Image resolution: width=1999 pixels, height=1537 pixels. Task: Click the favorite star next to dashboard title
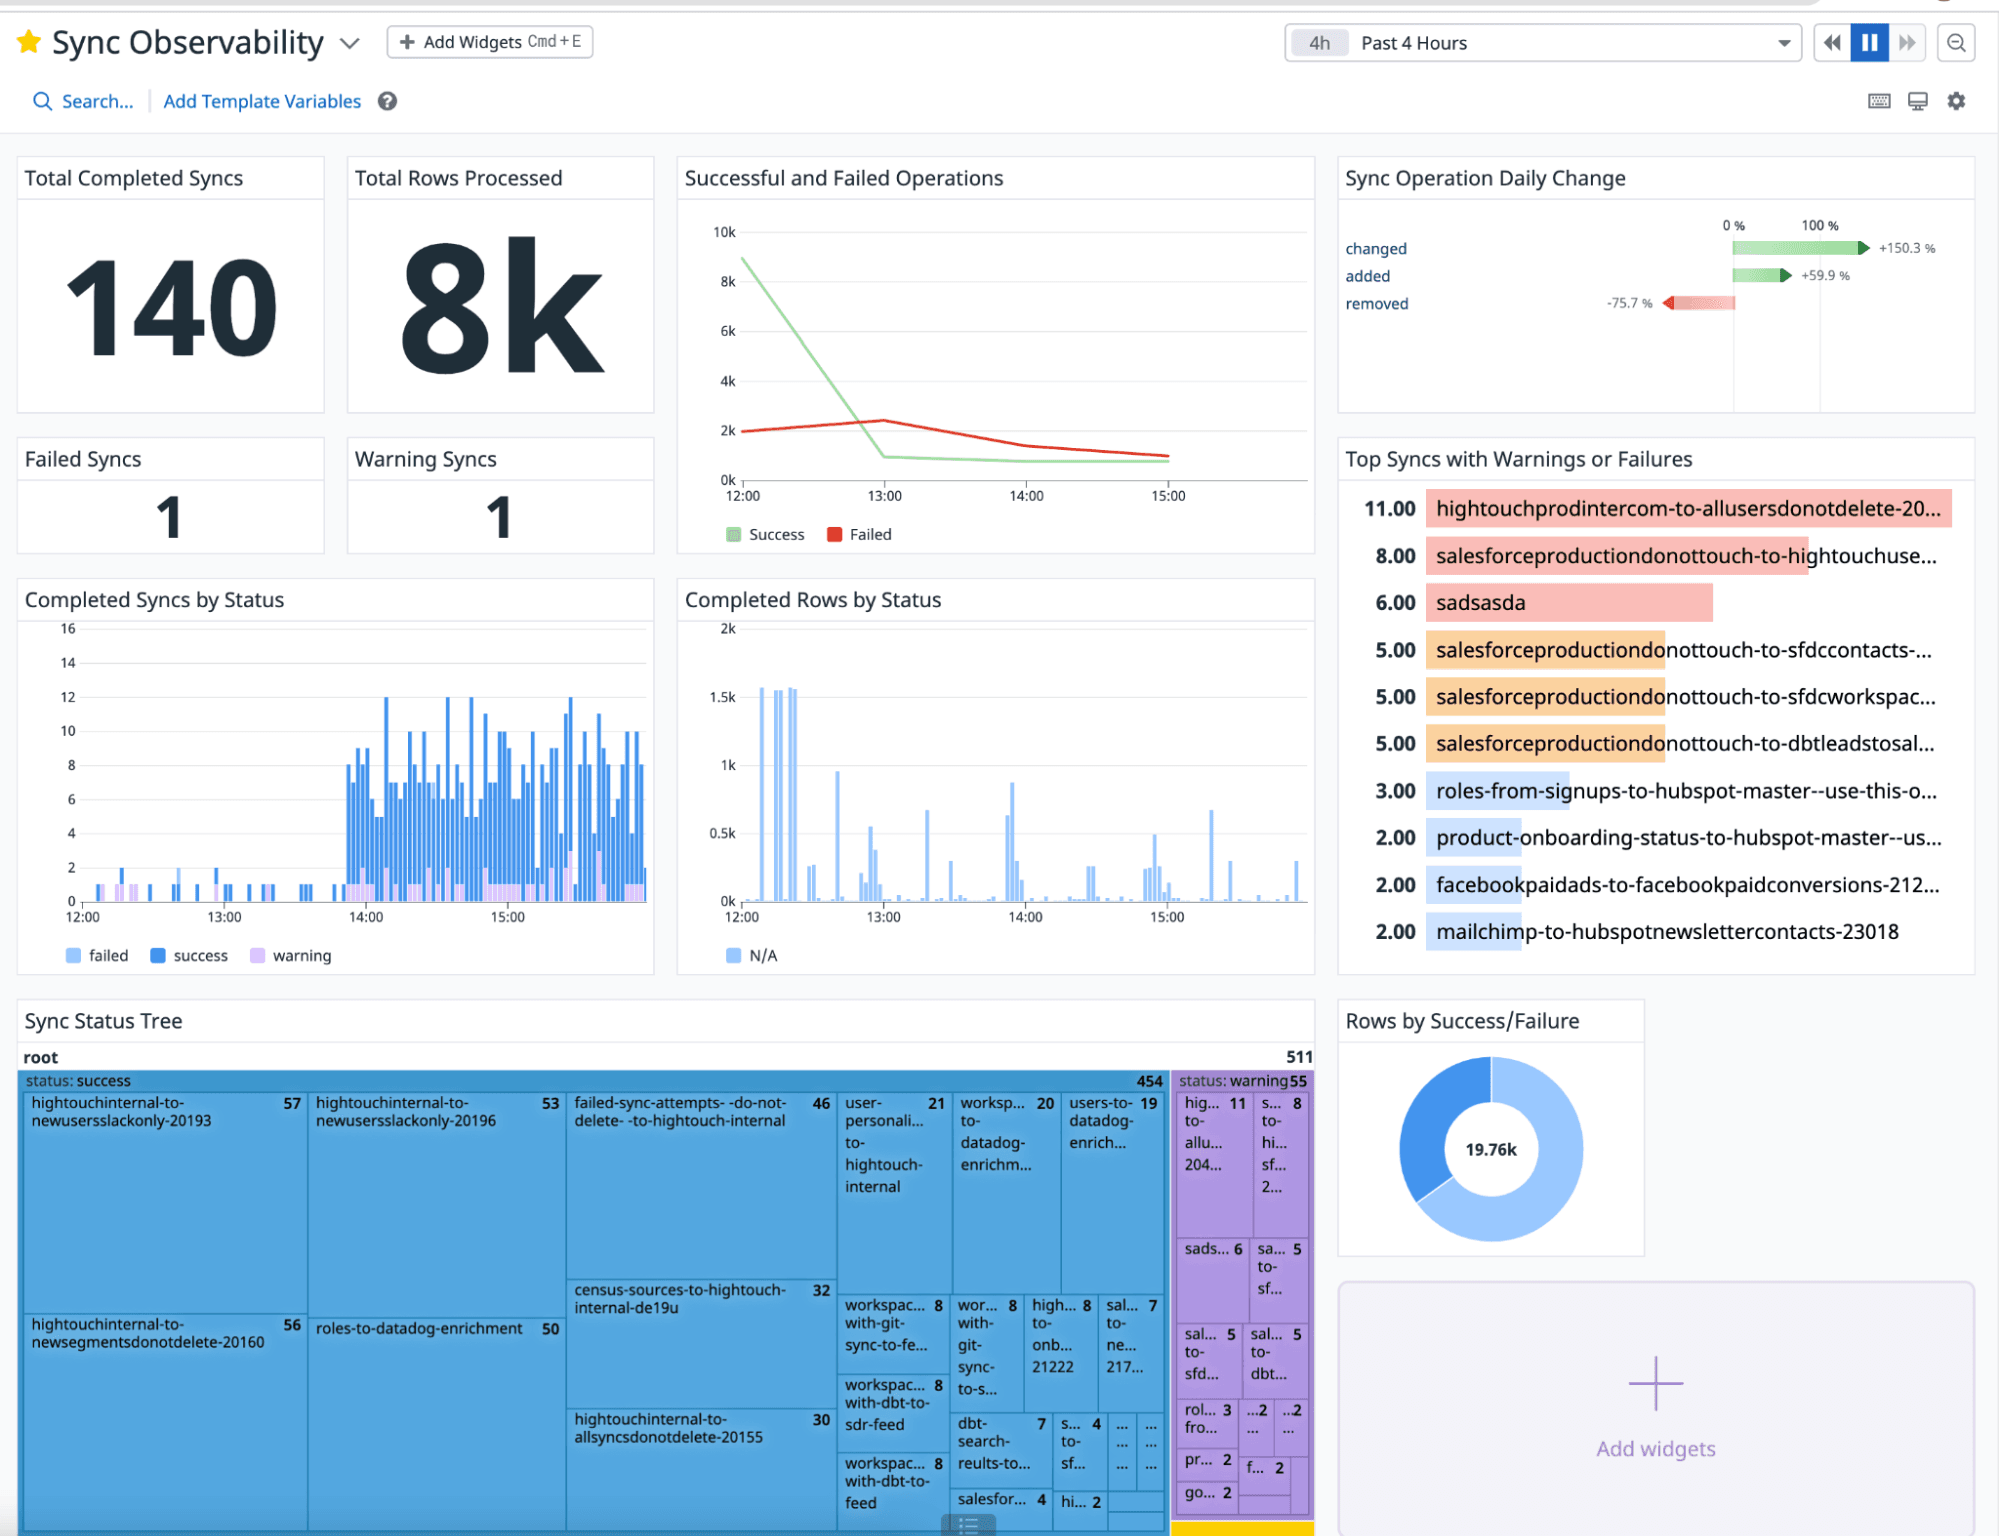tap(29, 42)
